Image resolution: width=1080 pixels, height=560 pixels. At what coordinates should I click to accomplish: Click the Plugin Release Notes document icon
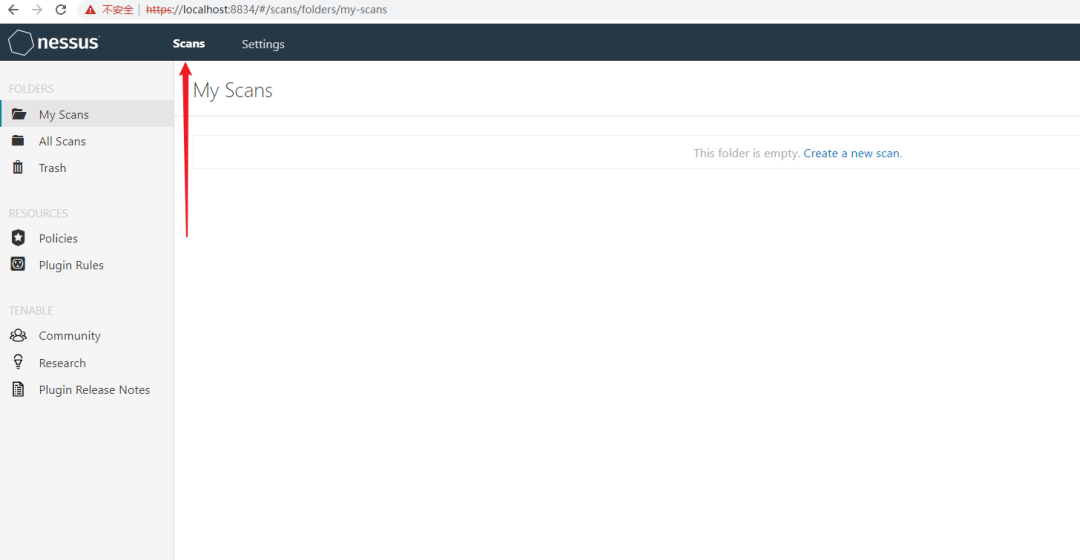18,389
